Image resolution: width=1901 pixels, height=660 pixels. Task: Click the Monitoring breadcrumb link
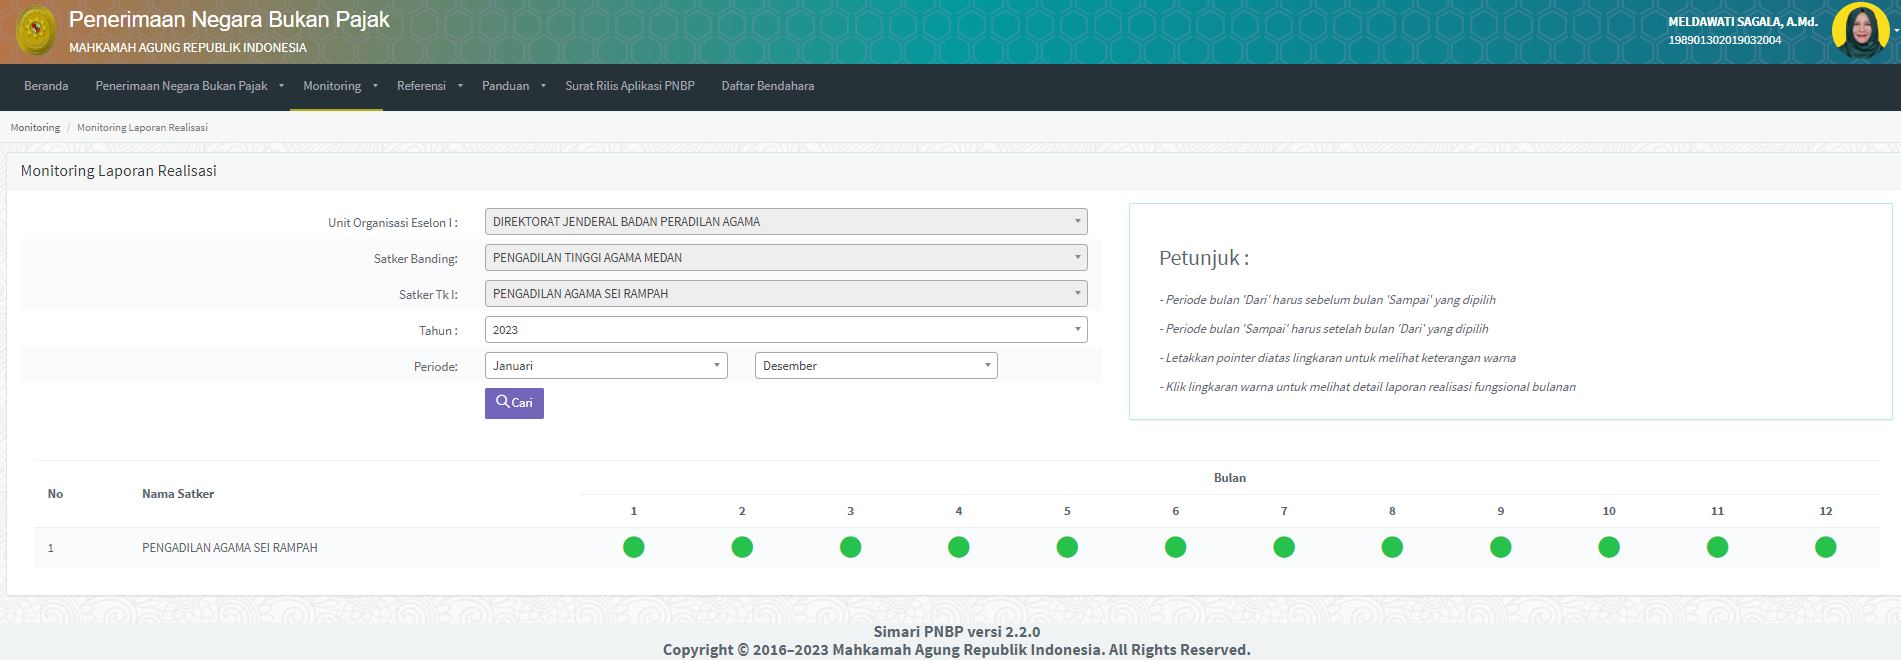[35, 128]
